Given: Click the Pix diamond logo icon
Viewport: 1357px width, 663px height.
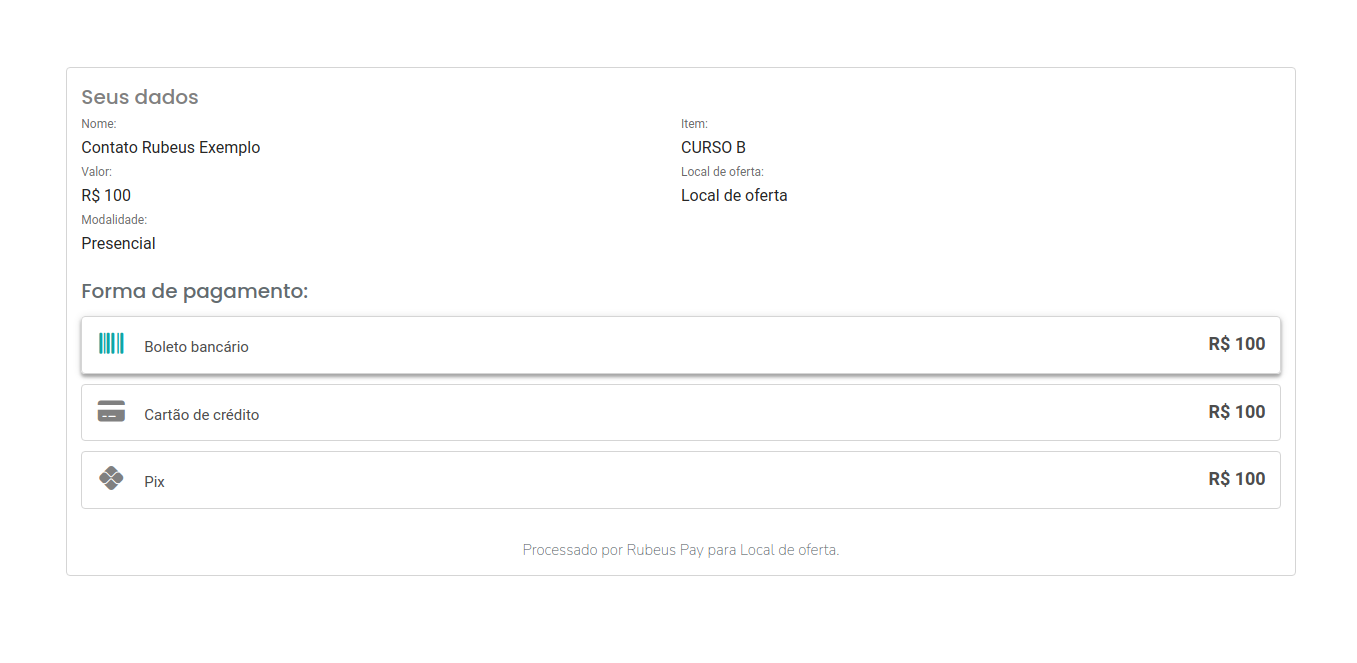Looking at the screenshot, I should click(111, 478).
